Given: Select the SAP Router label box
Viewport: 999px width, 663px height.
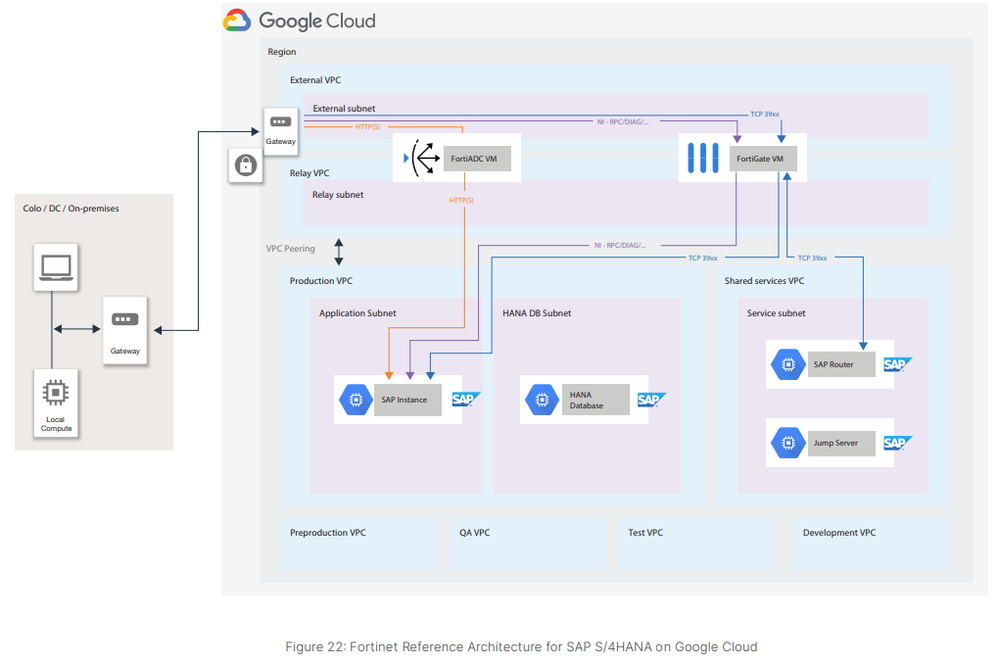Looking at the screenshot, I should click(x=842, y=364).
